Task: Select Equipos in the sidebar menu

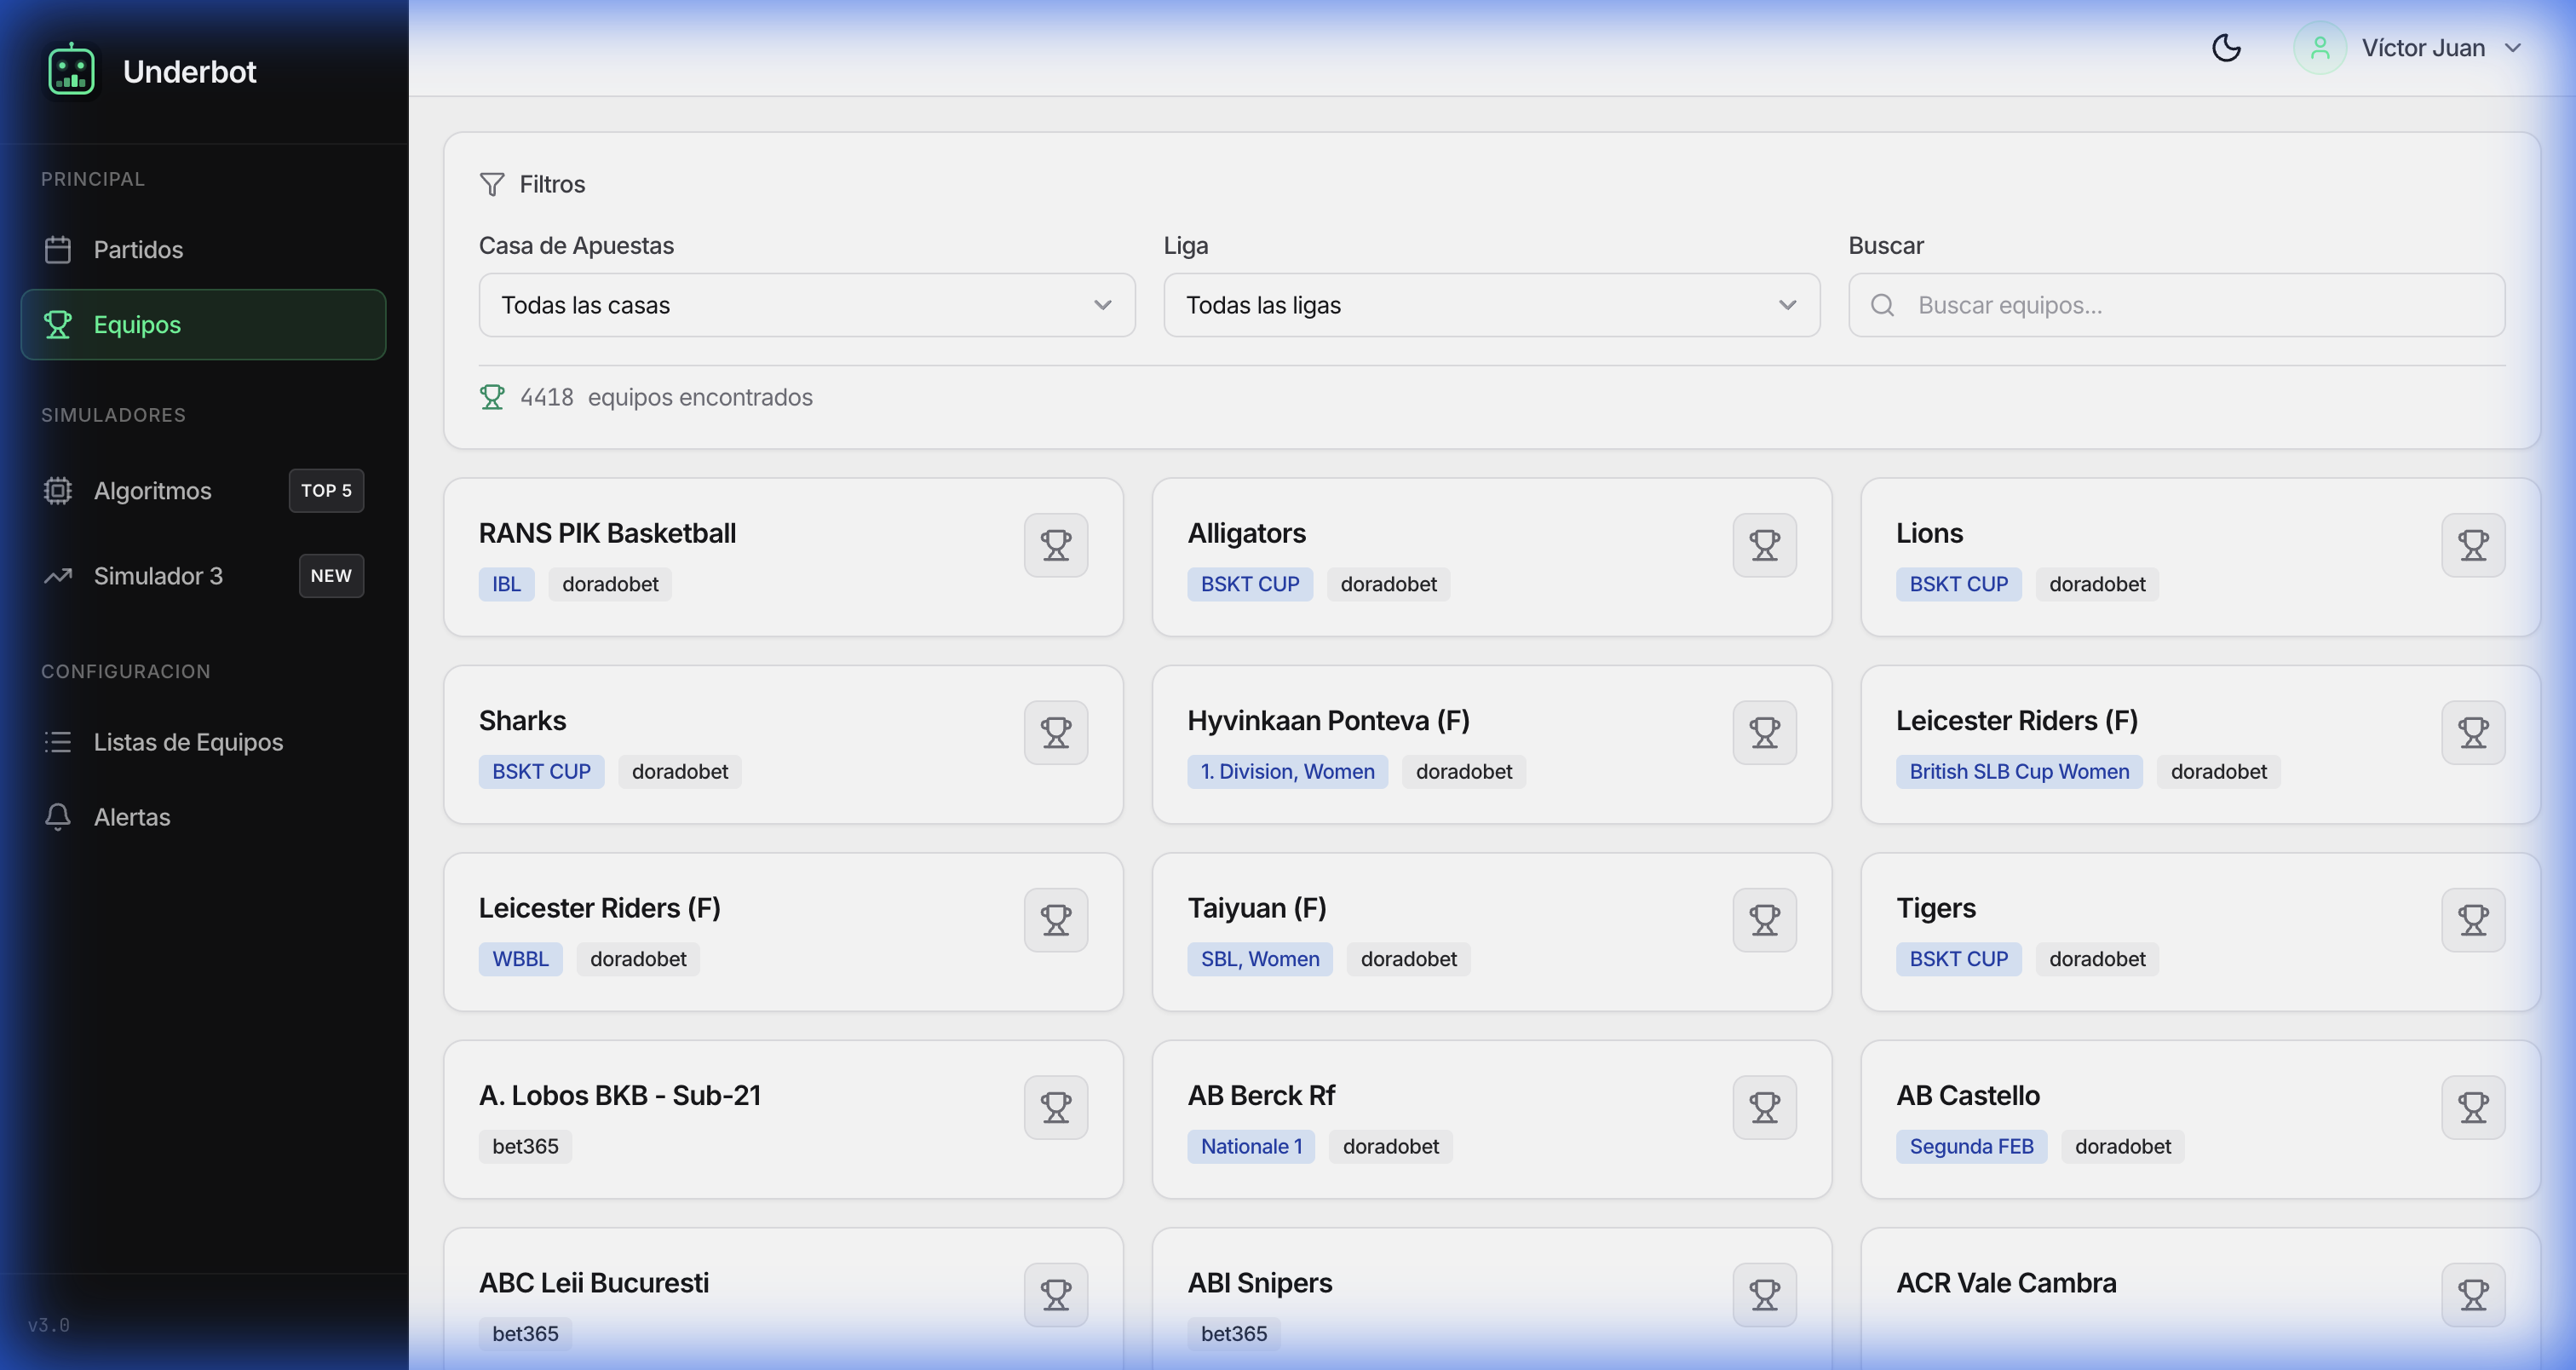Action: click(137, 324)
